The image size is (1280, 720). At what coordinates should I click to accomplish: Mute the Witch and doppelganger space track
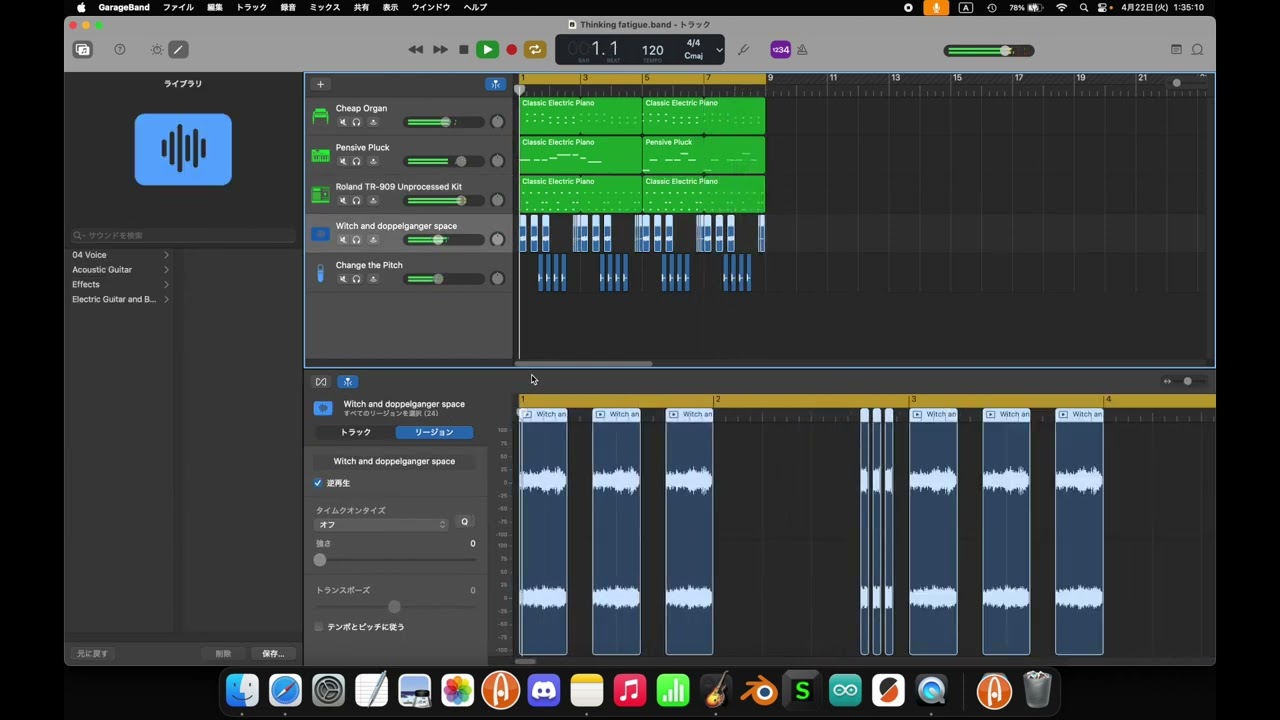tap(342, 240)
